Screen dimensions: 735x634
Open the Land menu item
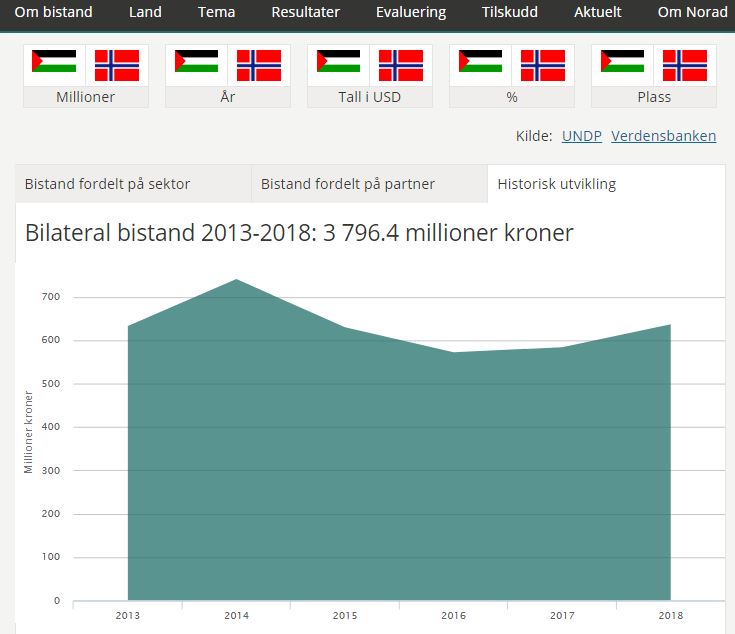click(x=145, y=13)
